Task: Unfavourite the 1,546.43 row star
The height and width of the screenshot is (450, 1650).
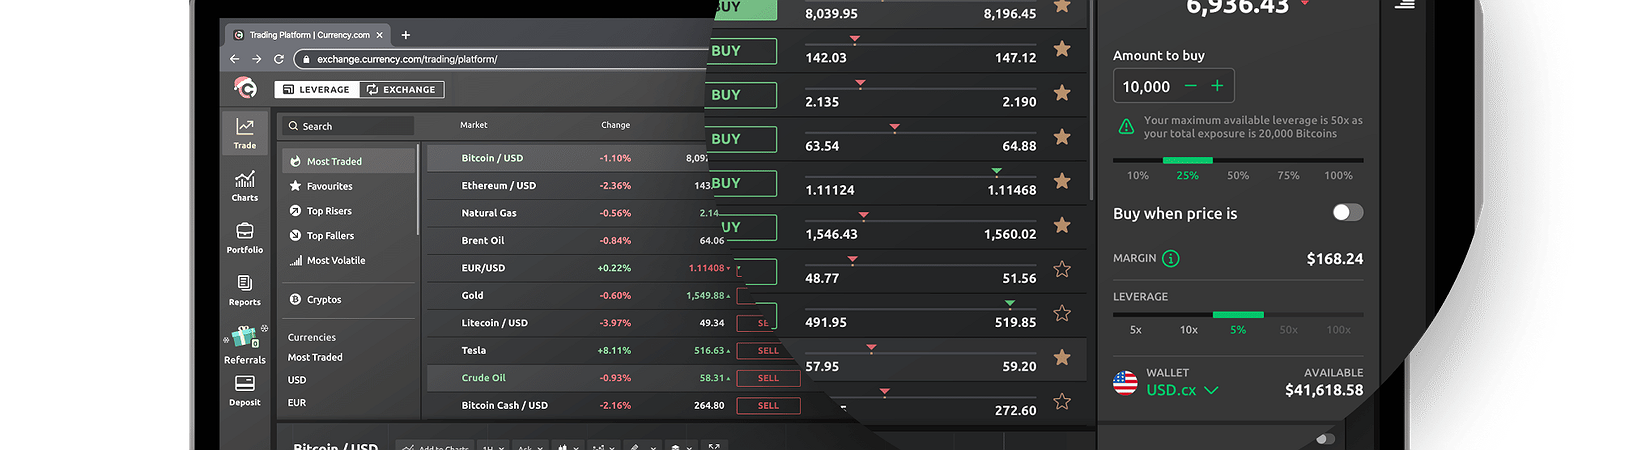Action: [1062, 225]
